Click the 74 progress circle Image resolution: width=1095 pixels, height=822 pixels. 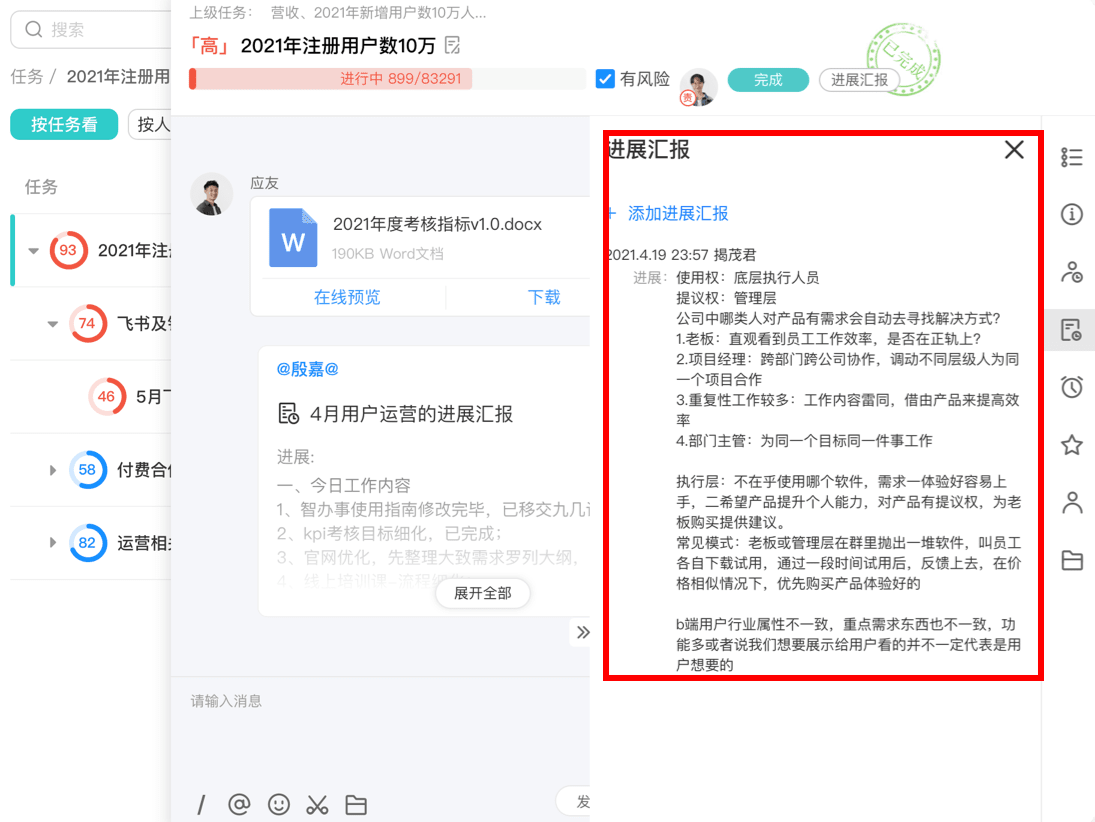pos(87,323)
